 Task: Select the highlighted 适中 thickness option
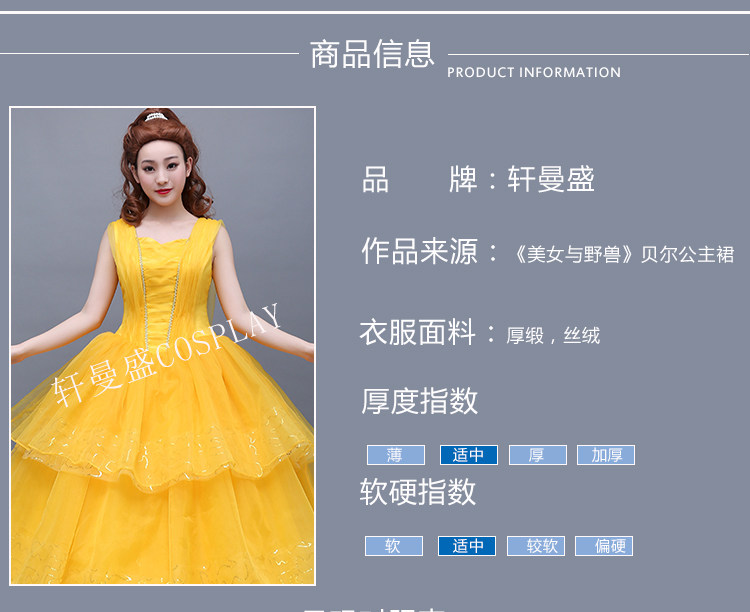click(x=468, y=455)
